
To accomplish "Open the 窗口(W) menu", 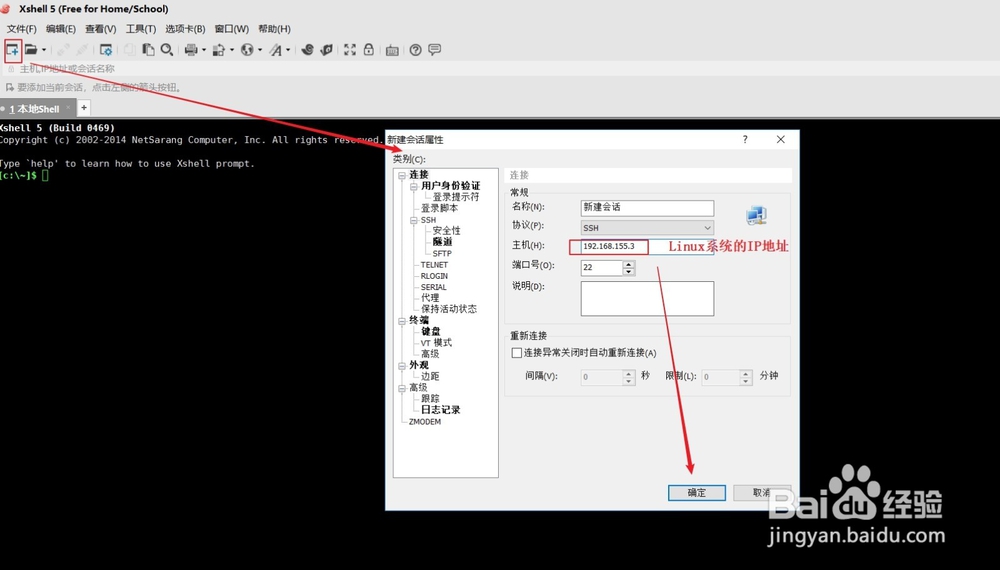I will point(232,29).
